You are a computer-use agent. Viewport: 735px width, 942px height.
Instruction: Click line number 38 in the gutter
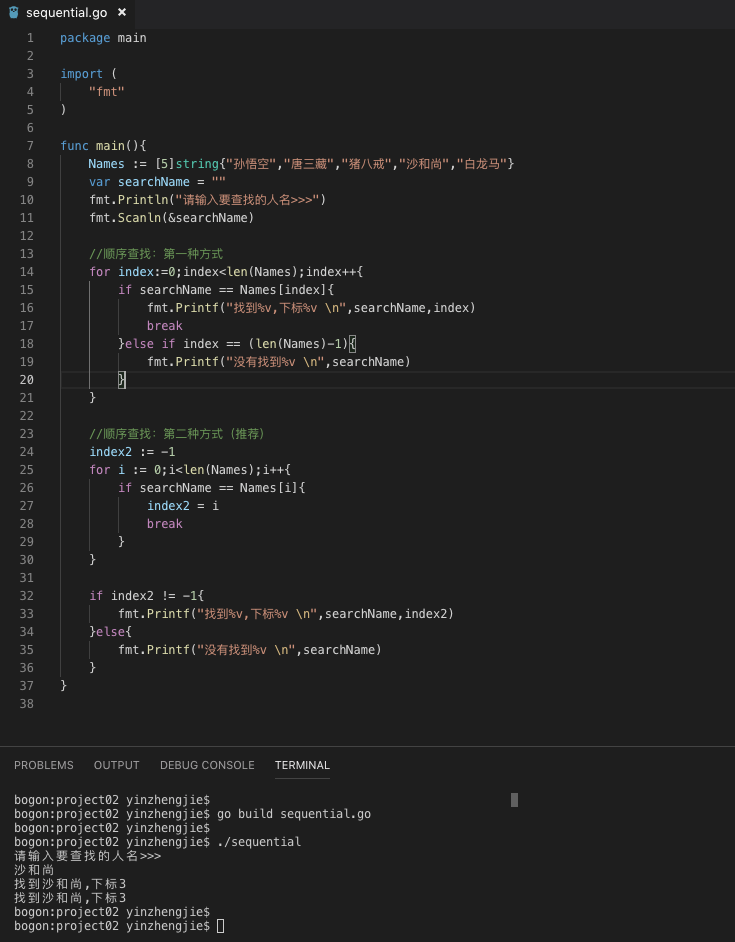pyautogui.click(x=26, y=703)
